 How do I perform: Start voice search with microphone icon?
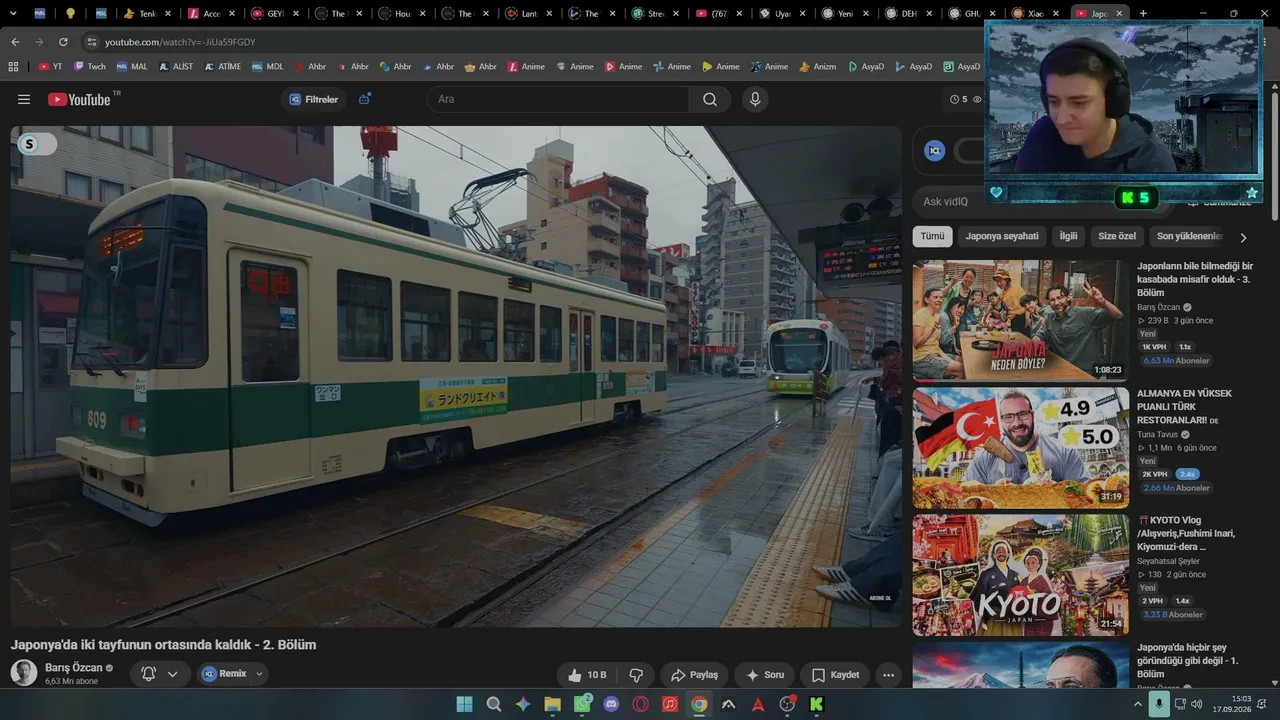click(755, 99)
